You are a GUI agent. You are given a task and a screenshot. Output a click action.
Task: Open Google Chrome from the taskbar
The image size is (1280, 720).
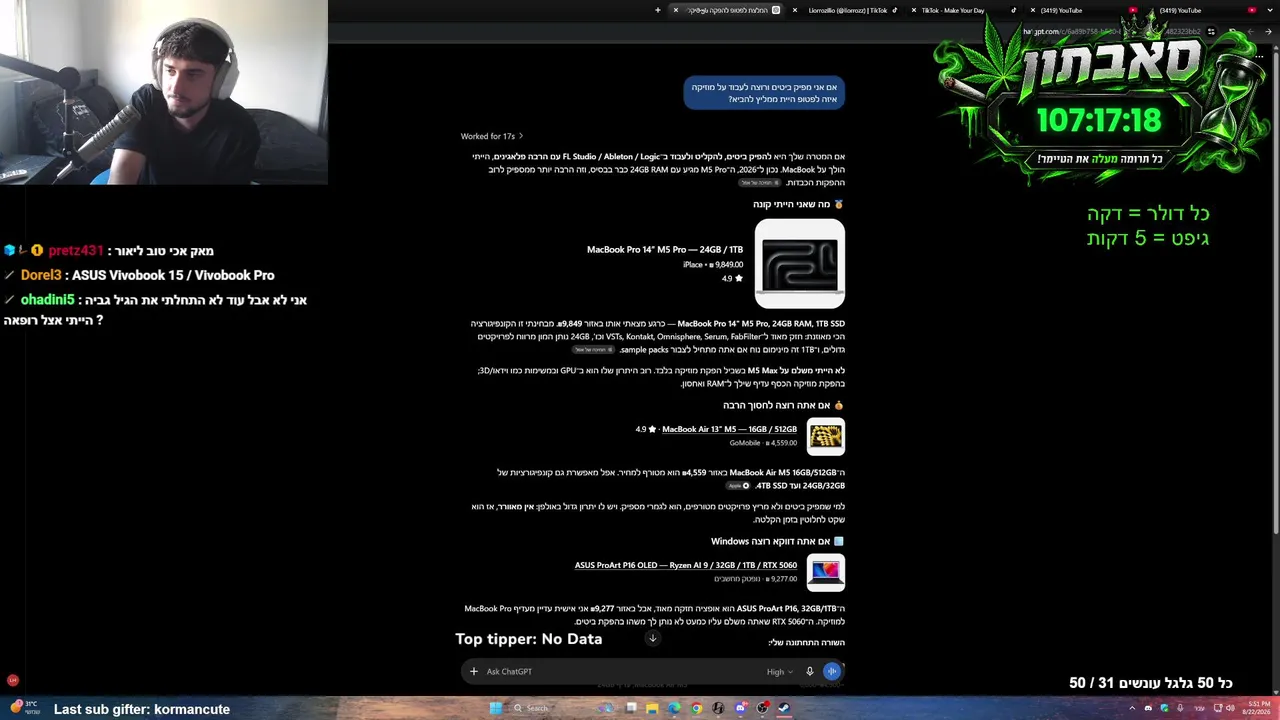(696, 708)
